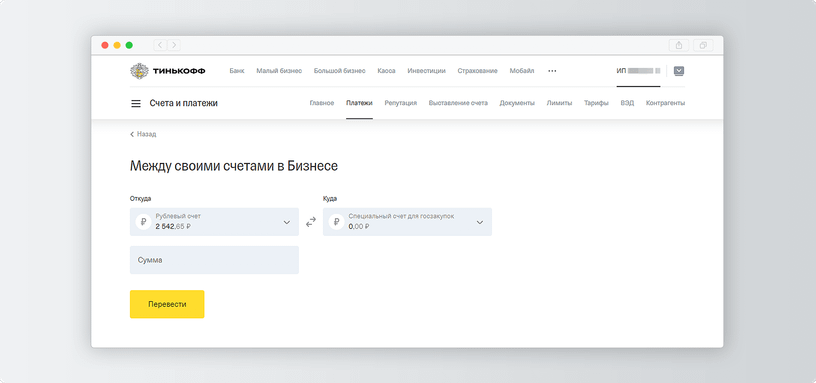Click the browser share icon
The width and height of the screenshot is (816, 383).
tap(679, 45)
